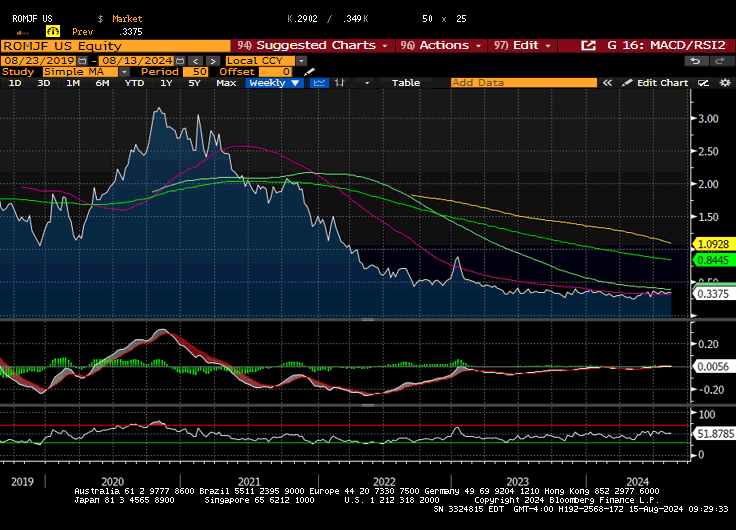Image resolution: width=736 pixels, height=530 pixels.
Task: Click the white 0.3375 last price label
Action: pos(713,294)
